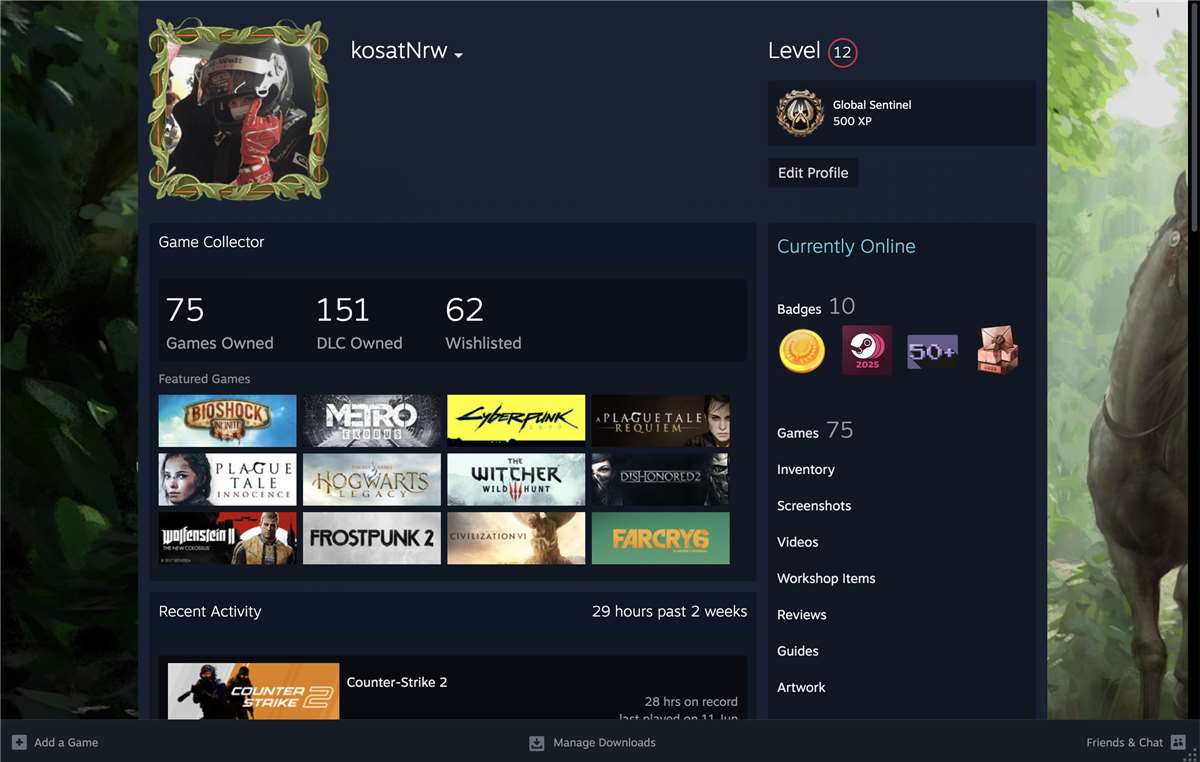The height and width of the screenshot is (762, 1200).
Task: Select the Hogwarts Legacy featured game
Action: coord(372,479)
